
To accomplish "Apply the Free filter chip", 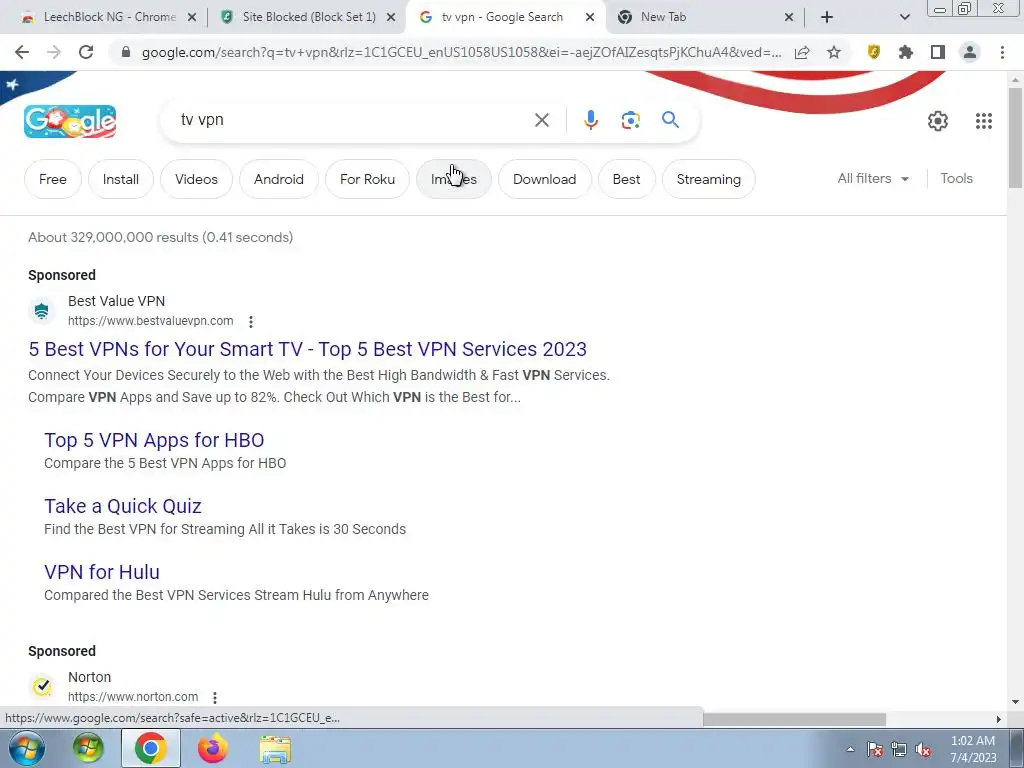I will point(53,179).
